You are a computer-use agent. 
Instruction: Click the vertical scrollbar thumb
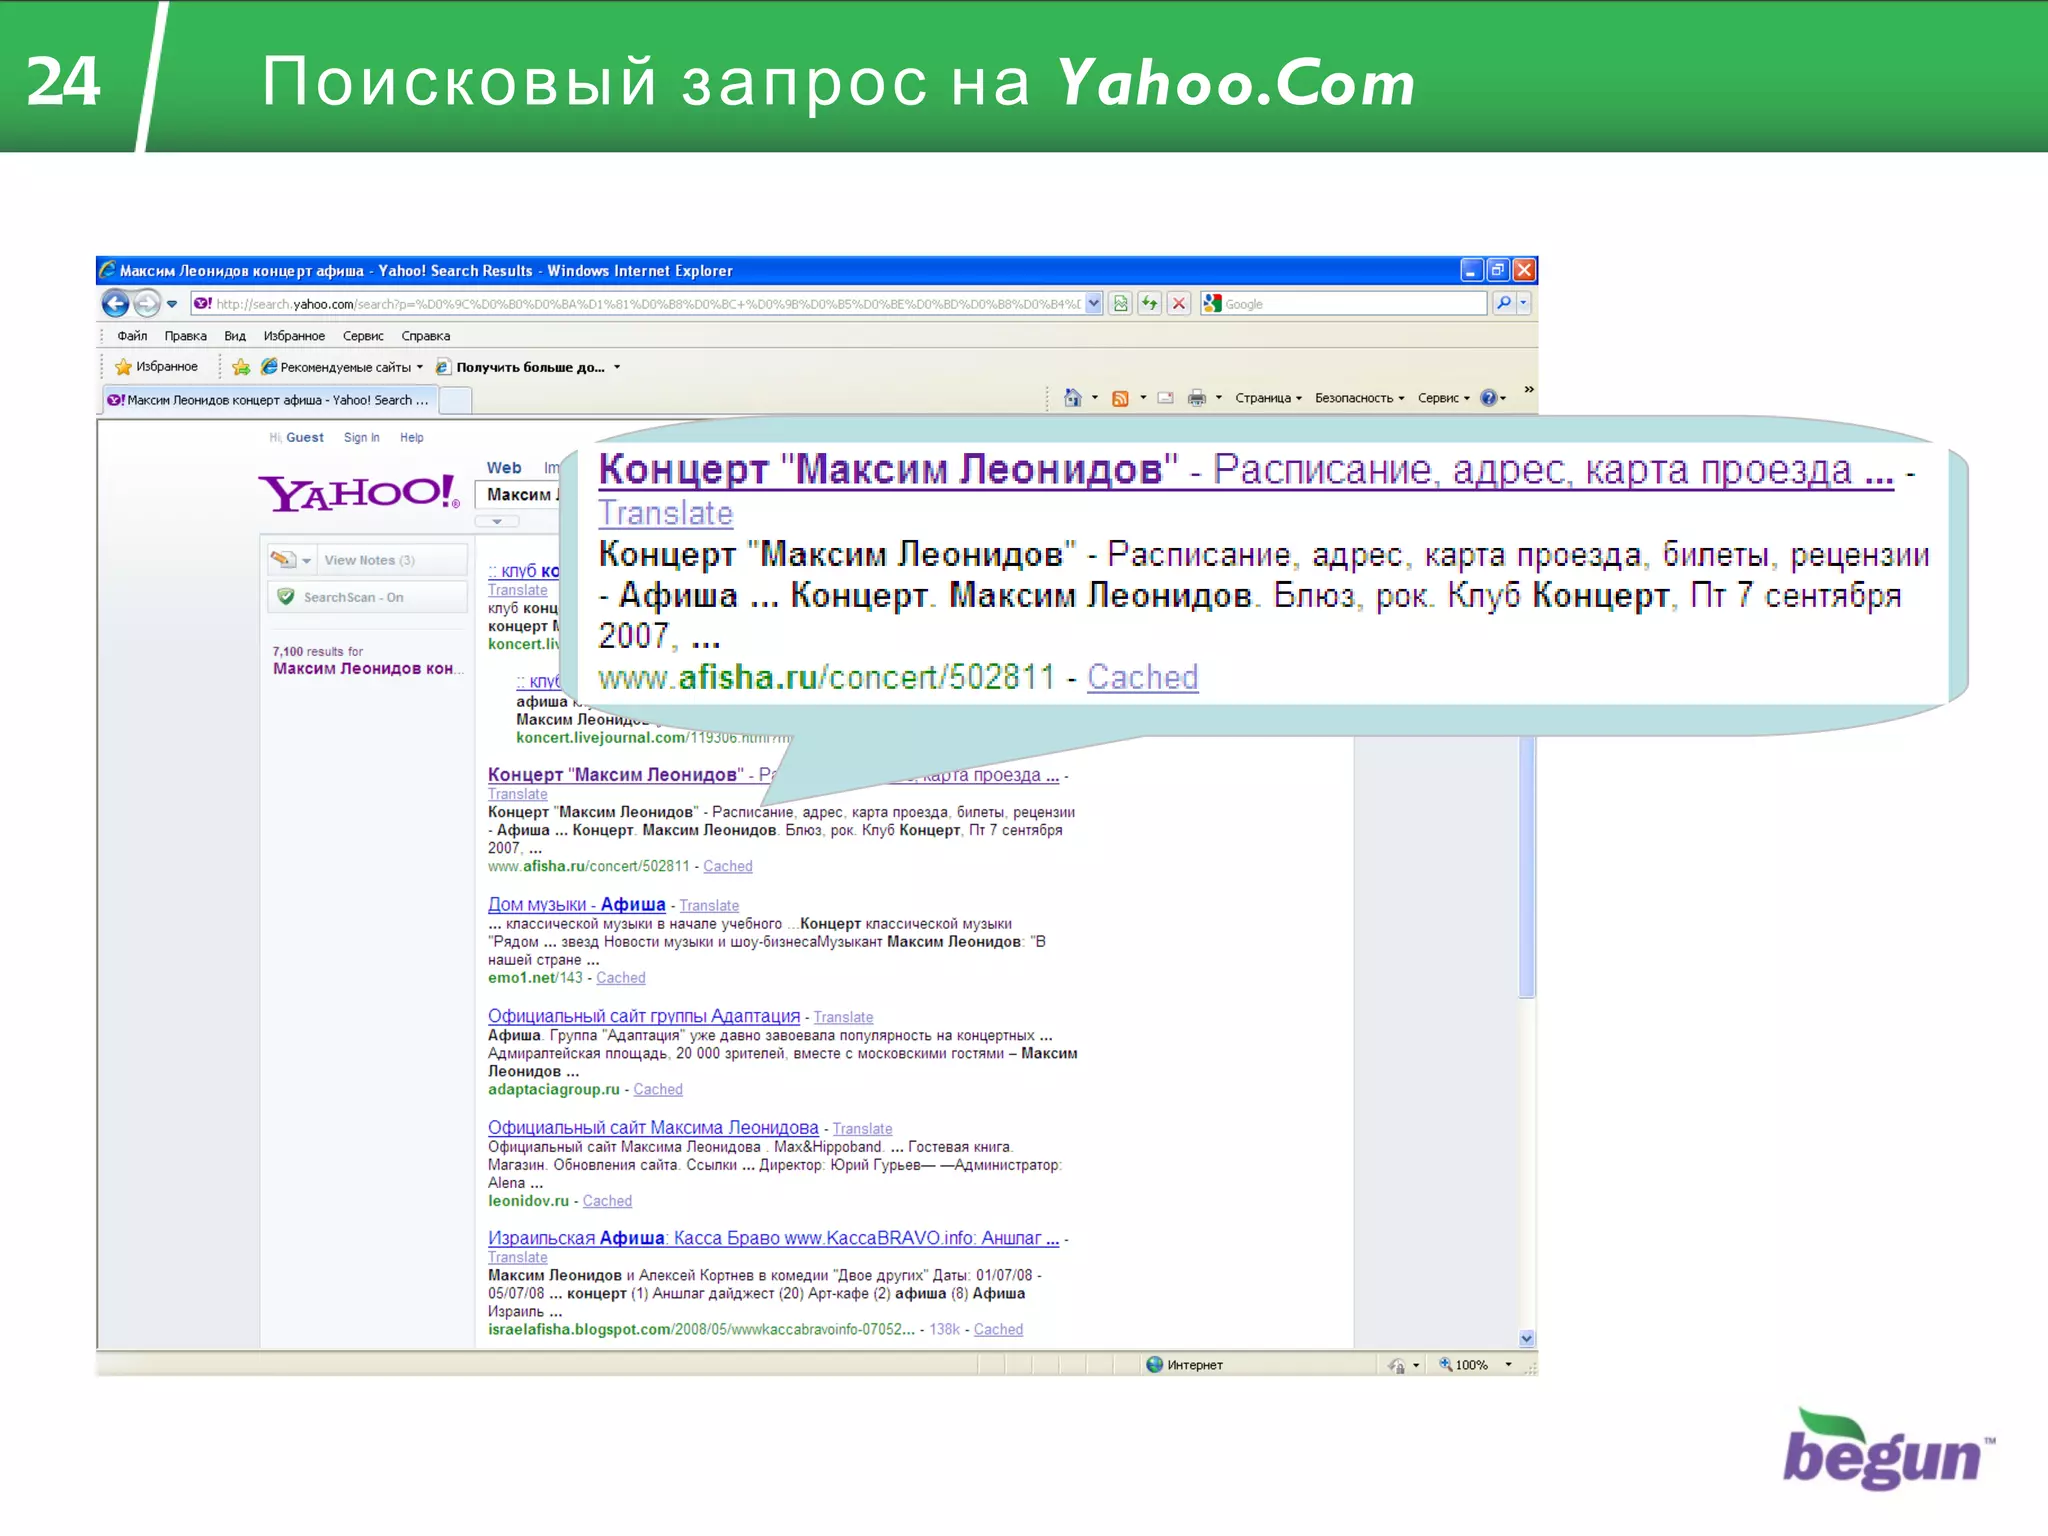(x=1526, y=866)
